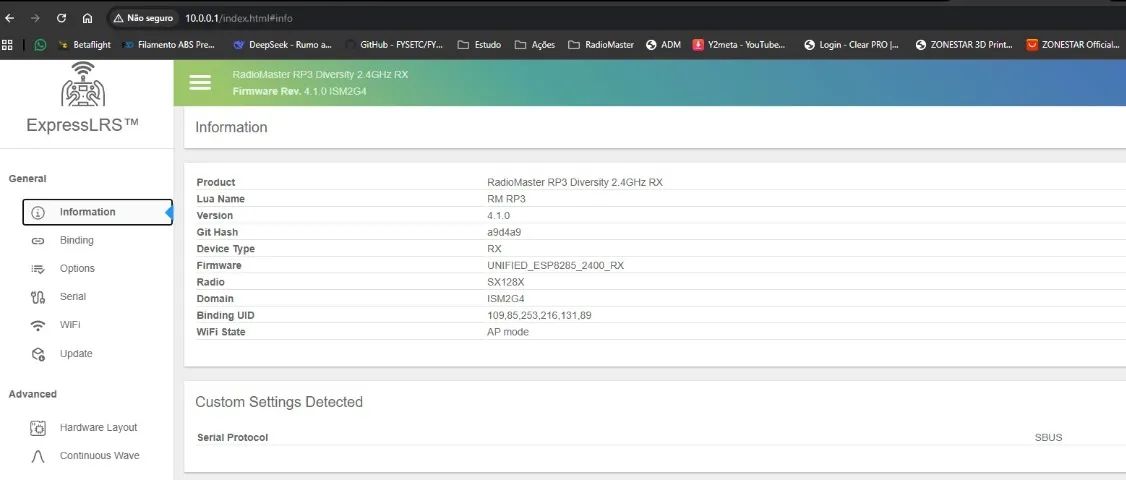The height and width of the screenshot is (480, 1126).
Task: Click the ExpressLRS logo icon
Action: click(83, 83)
